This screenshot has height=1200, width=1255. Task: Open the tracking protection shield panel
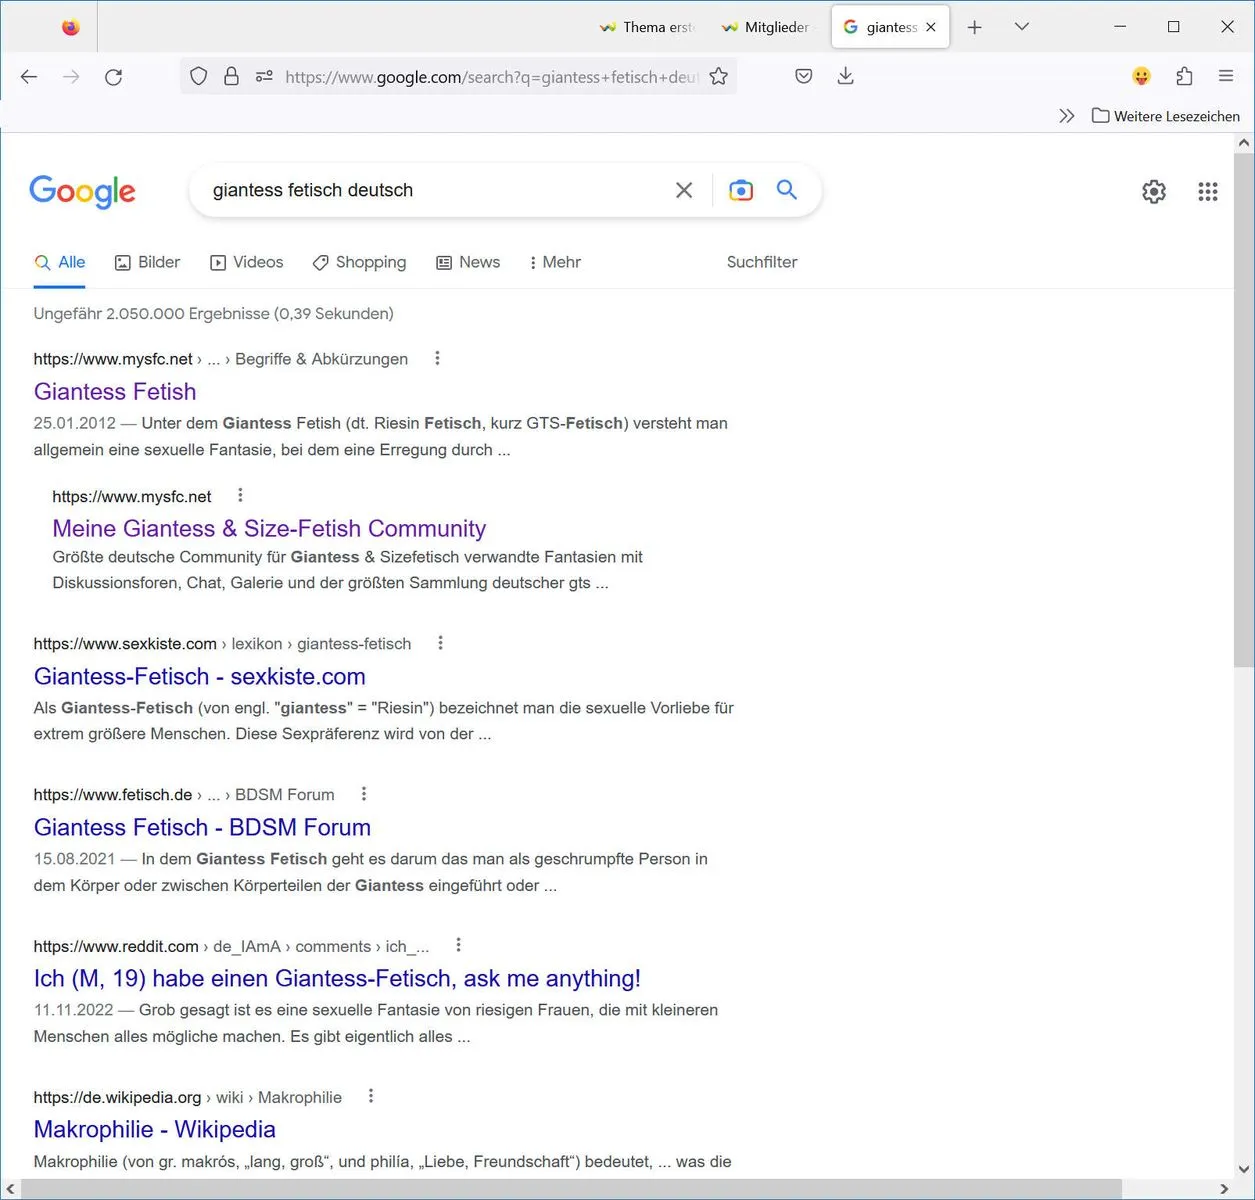click(199, 76)
